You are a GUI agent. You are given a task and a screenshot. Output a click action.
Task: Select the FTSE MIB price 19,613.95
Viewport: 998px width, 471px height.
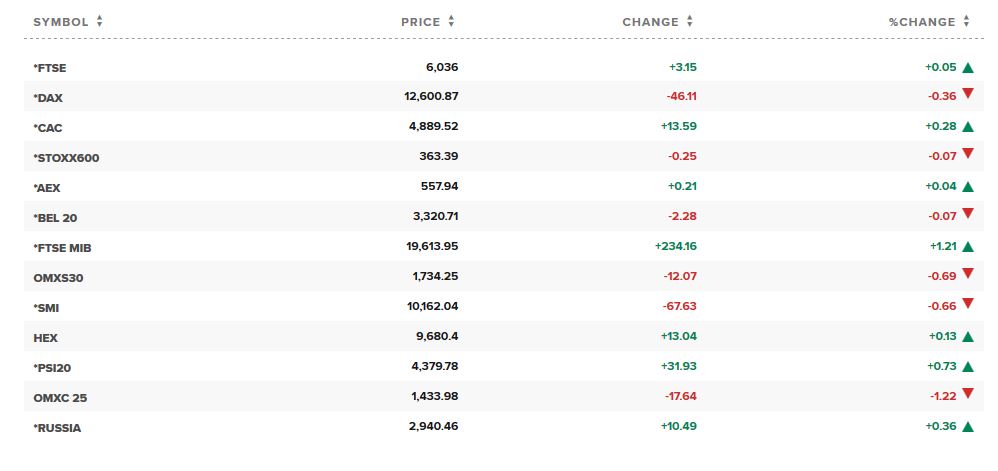tap(432, 246)
